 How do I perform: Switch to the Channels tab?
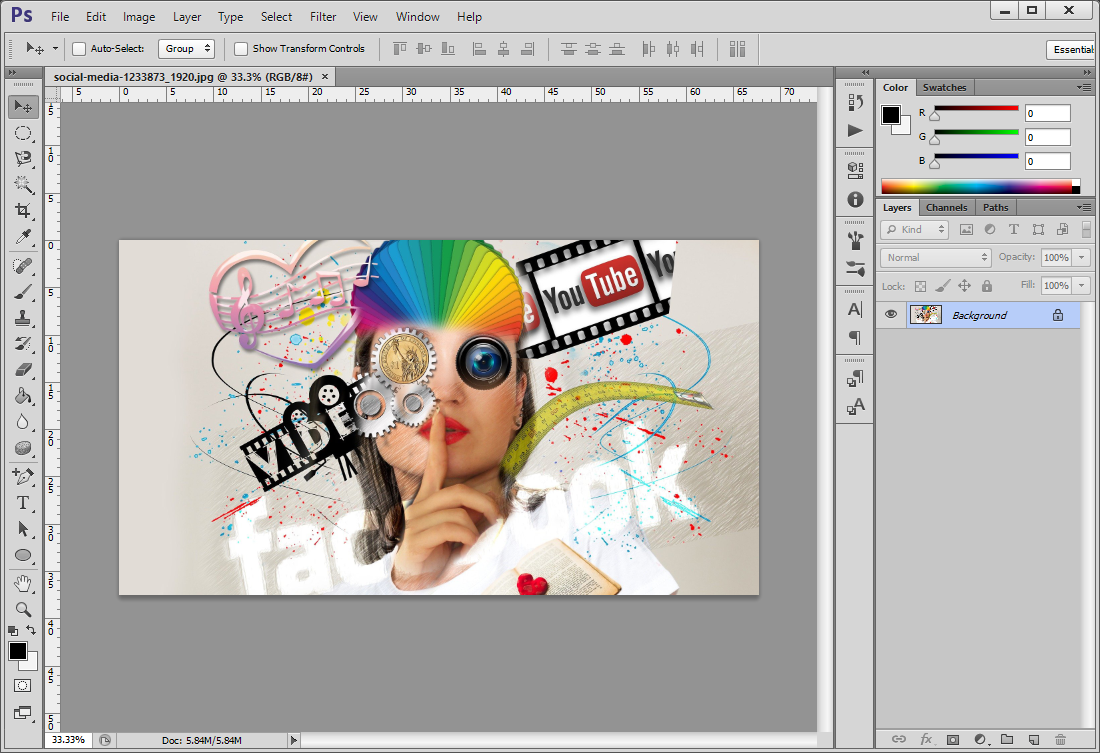tap(946, 207)
